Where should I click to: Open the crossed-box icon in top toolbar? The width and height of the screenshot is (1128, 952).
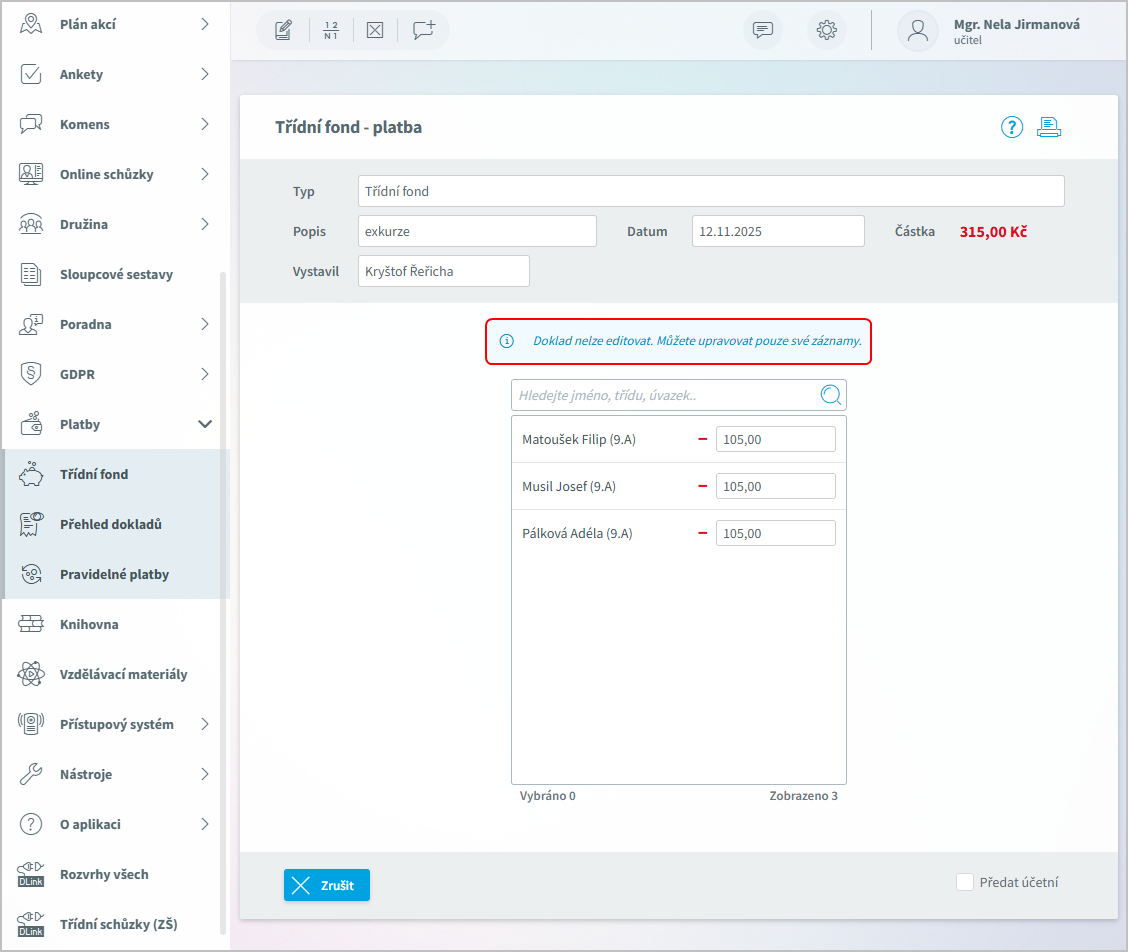375,30
